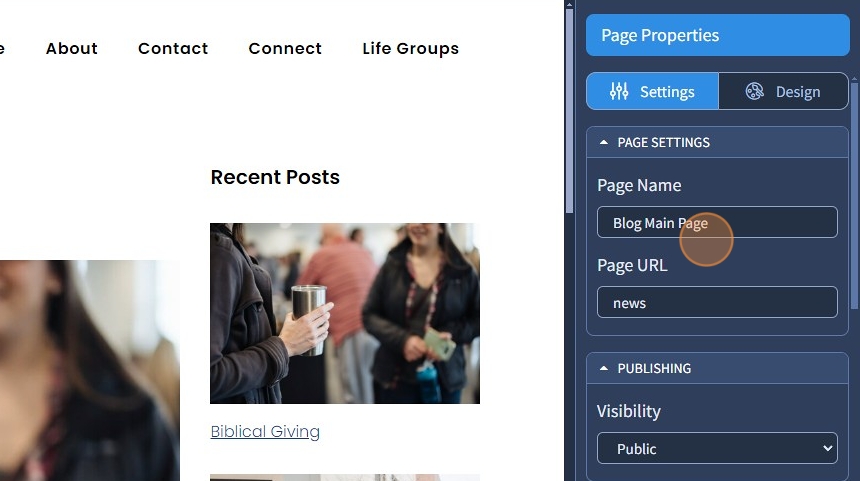The image size is (860, 481).
Task: Click the Design palette icon
Action: 754,91
